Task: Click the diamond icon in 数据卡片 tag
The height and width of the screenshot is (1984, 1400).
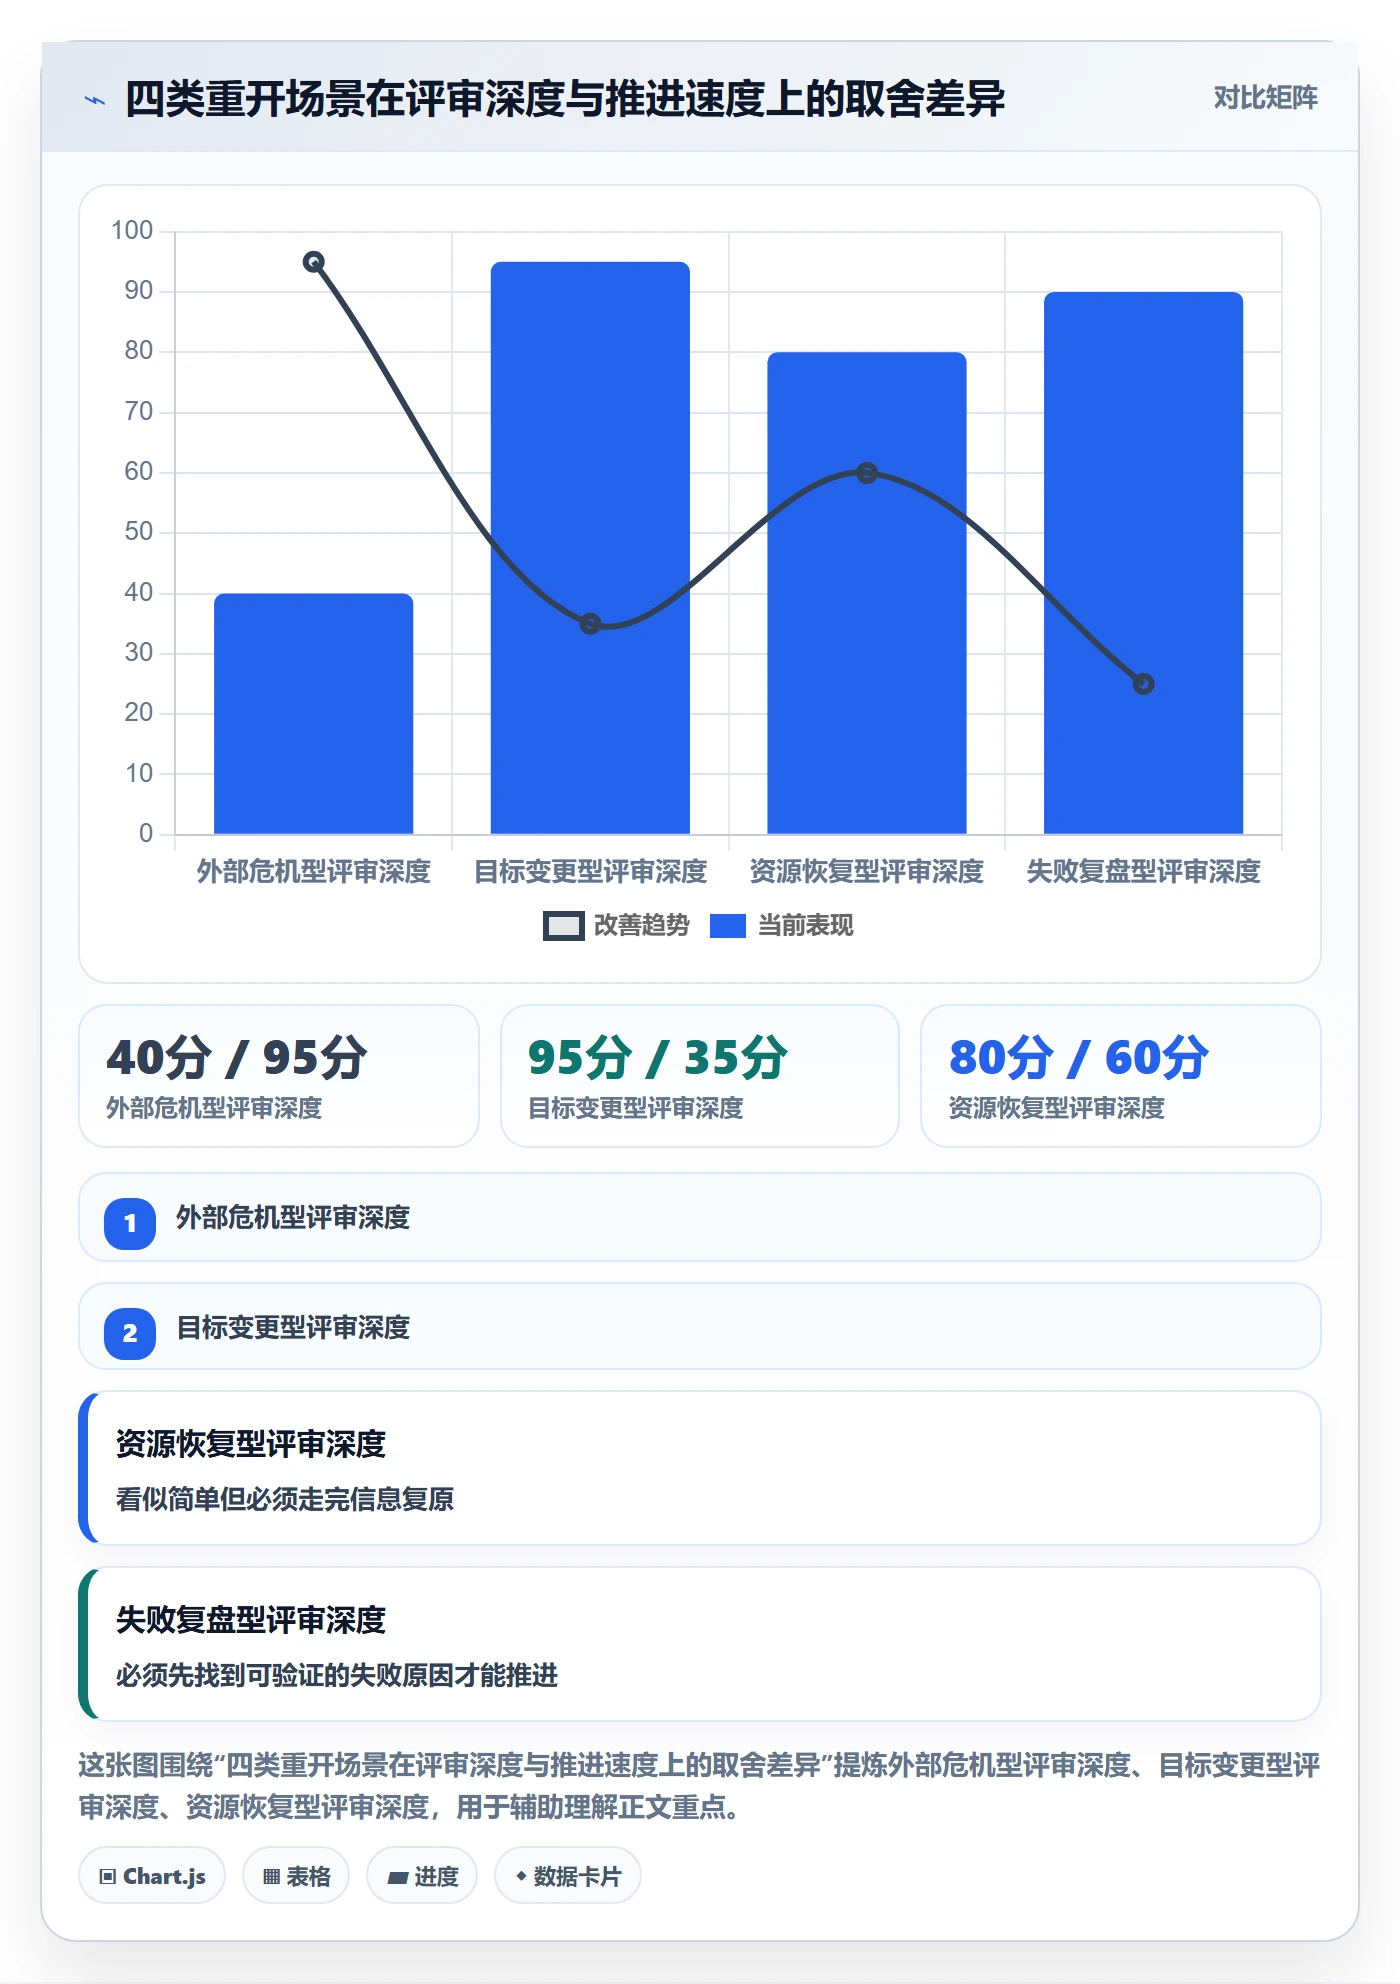Action: [521, 1876]
